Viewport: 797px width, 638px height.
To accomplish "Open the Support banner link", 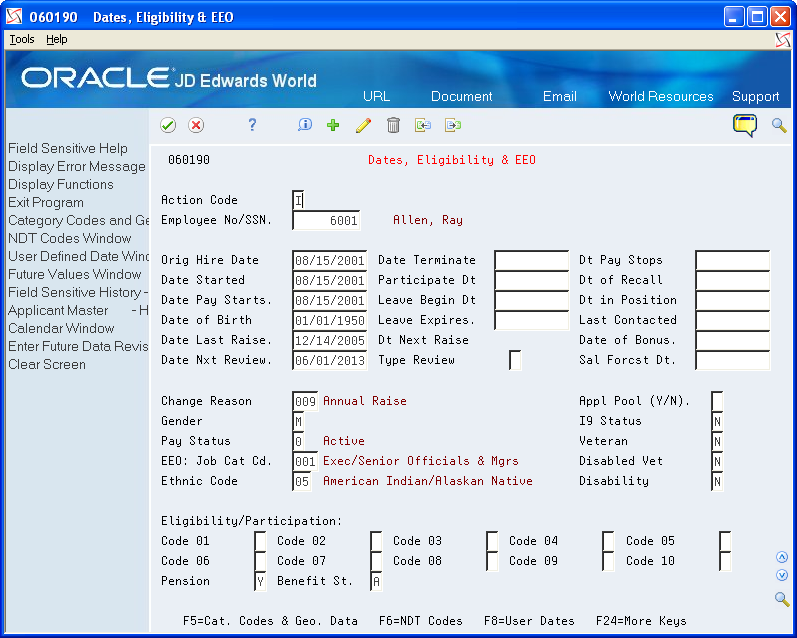I will coord(755,97).
